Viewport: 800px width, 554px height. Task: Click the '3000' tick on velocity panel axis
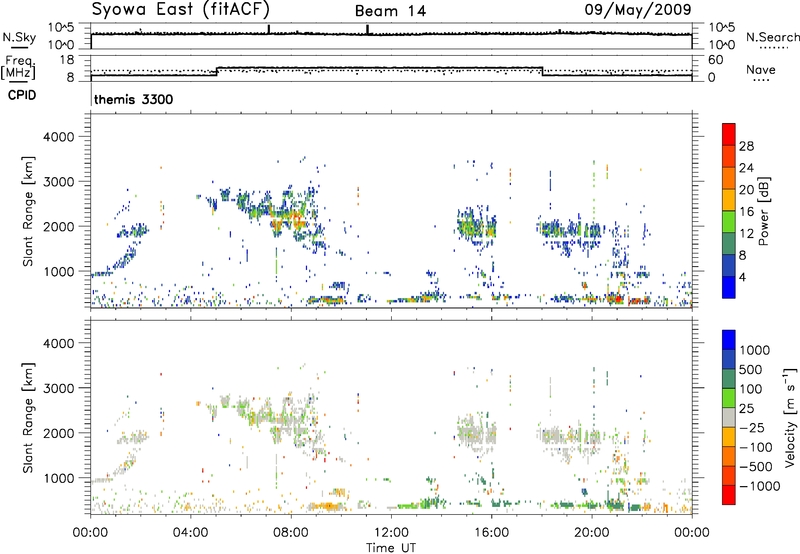[59, 388]
